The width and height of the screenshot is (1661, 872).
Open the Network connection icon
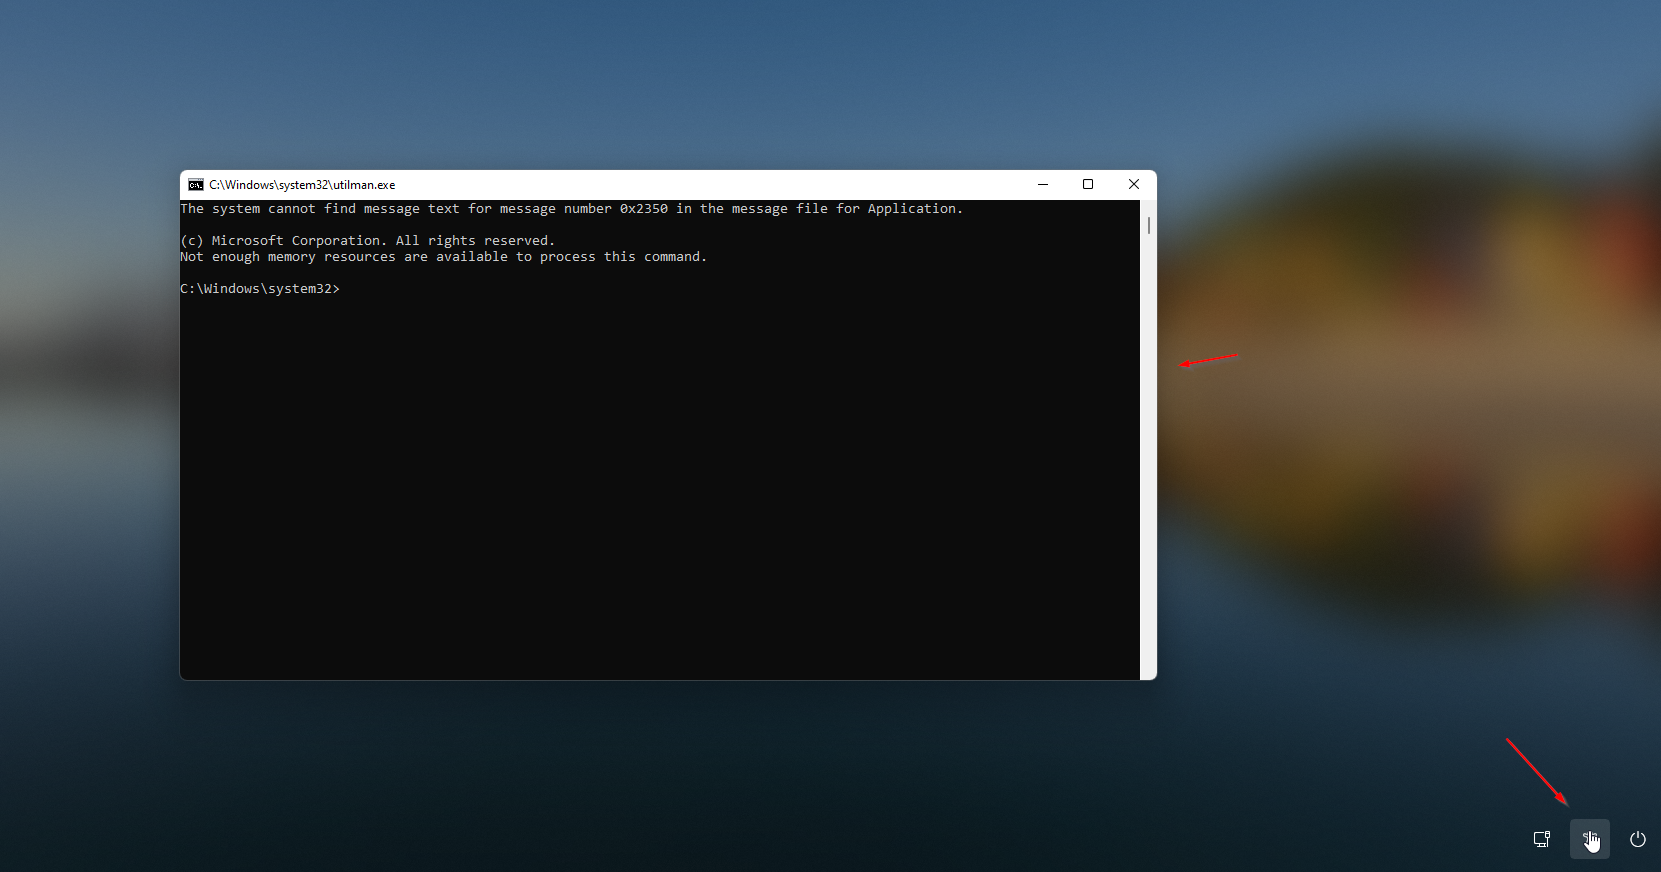point(1542,839)
